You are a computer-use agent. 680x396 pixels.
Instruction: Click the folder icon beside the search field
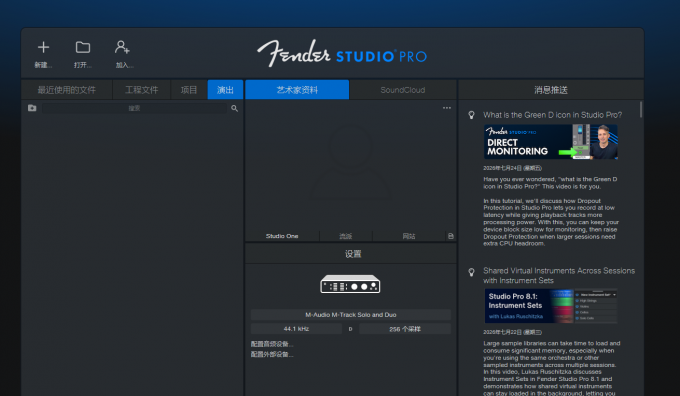(x=32, y=108)
